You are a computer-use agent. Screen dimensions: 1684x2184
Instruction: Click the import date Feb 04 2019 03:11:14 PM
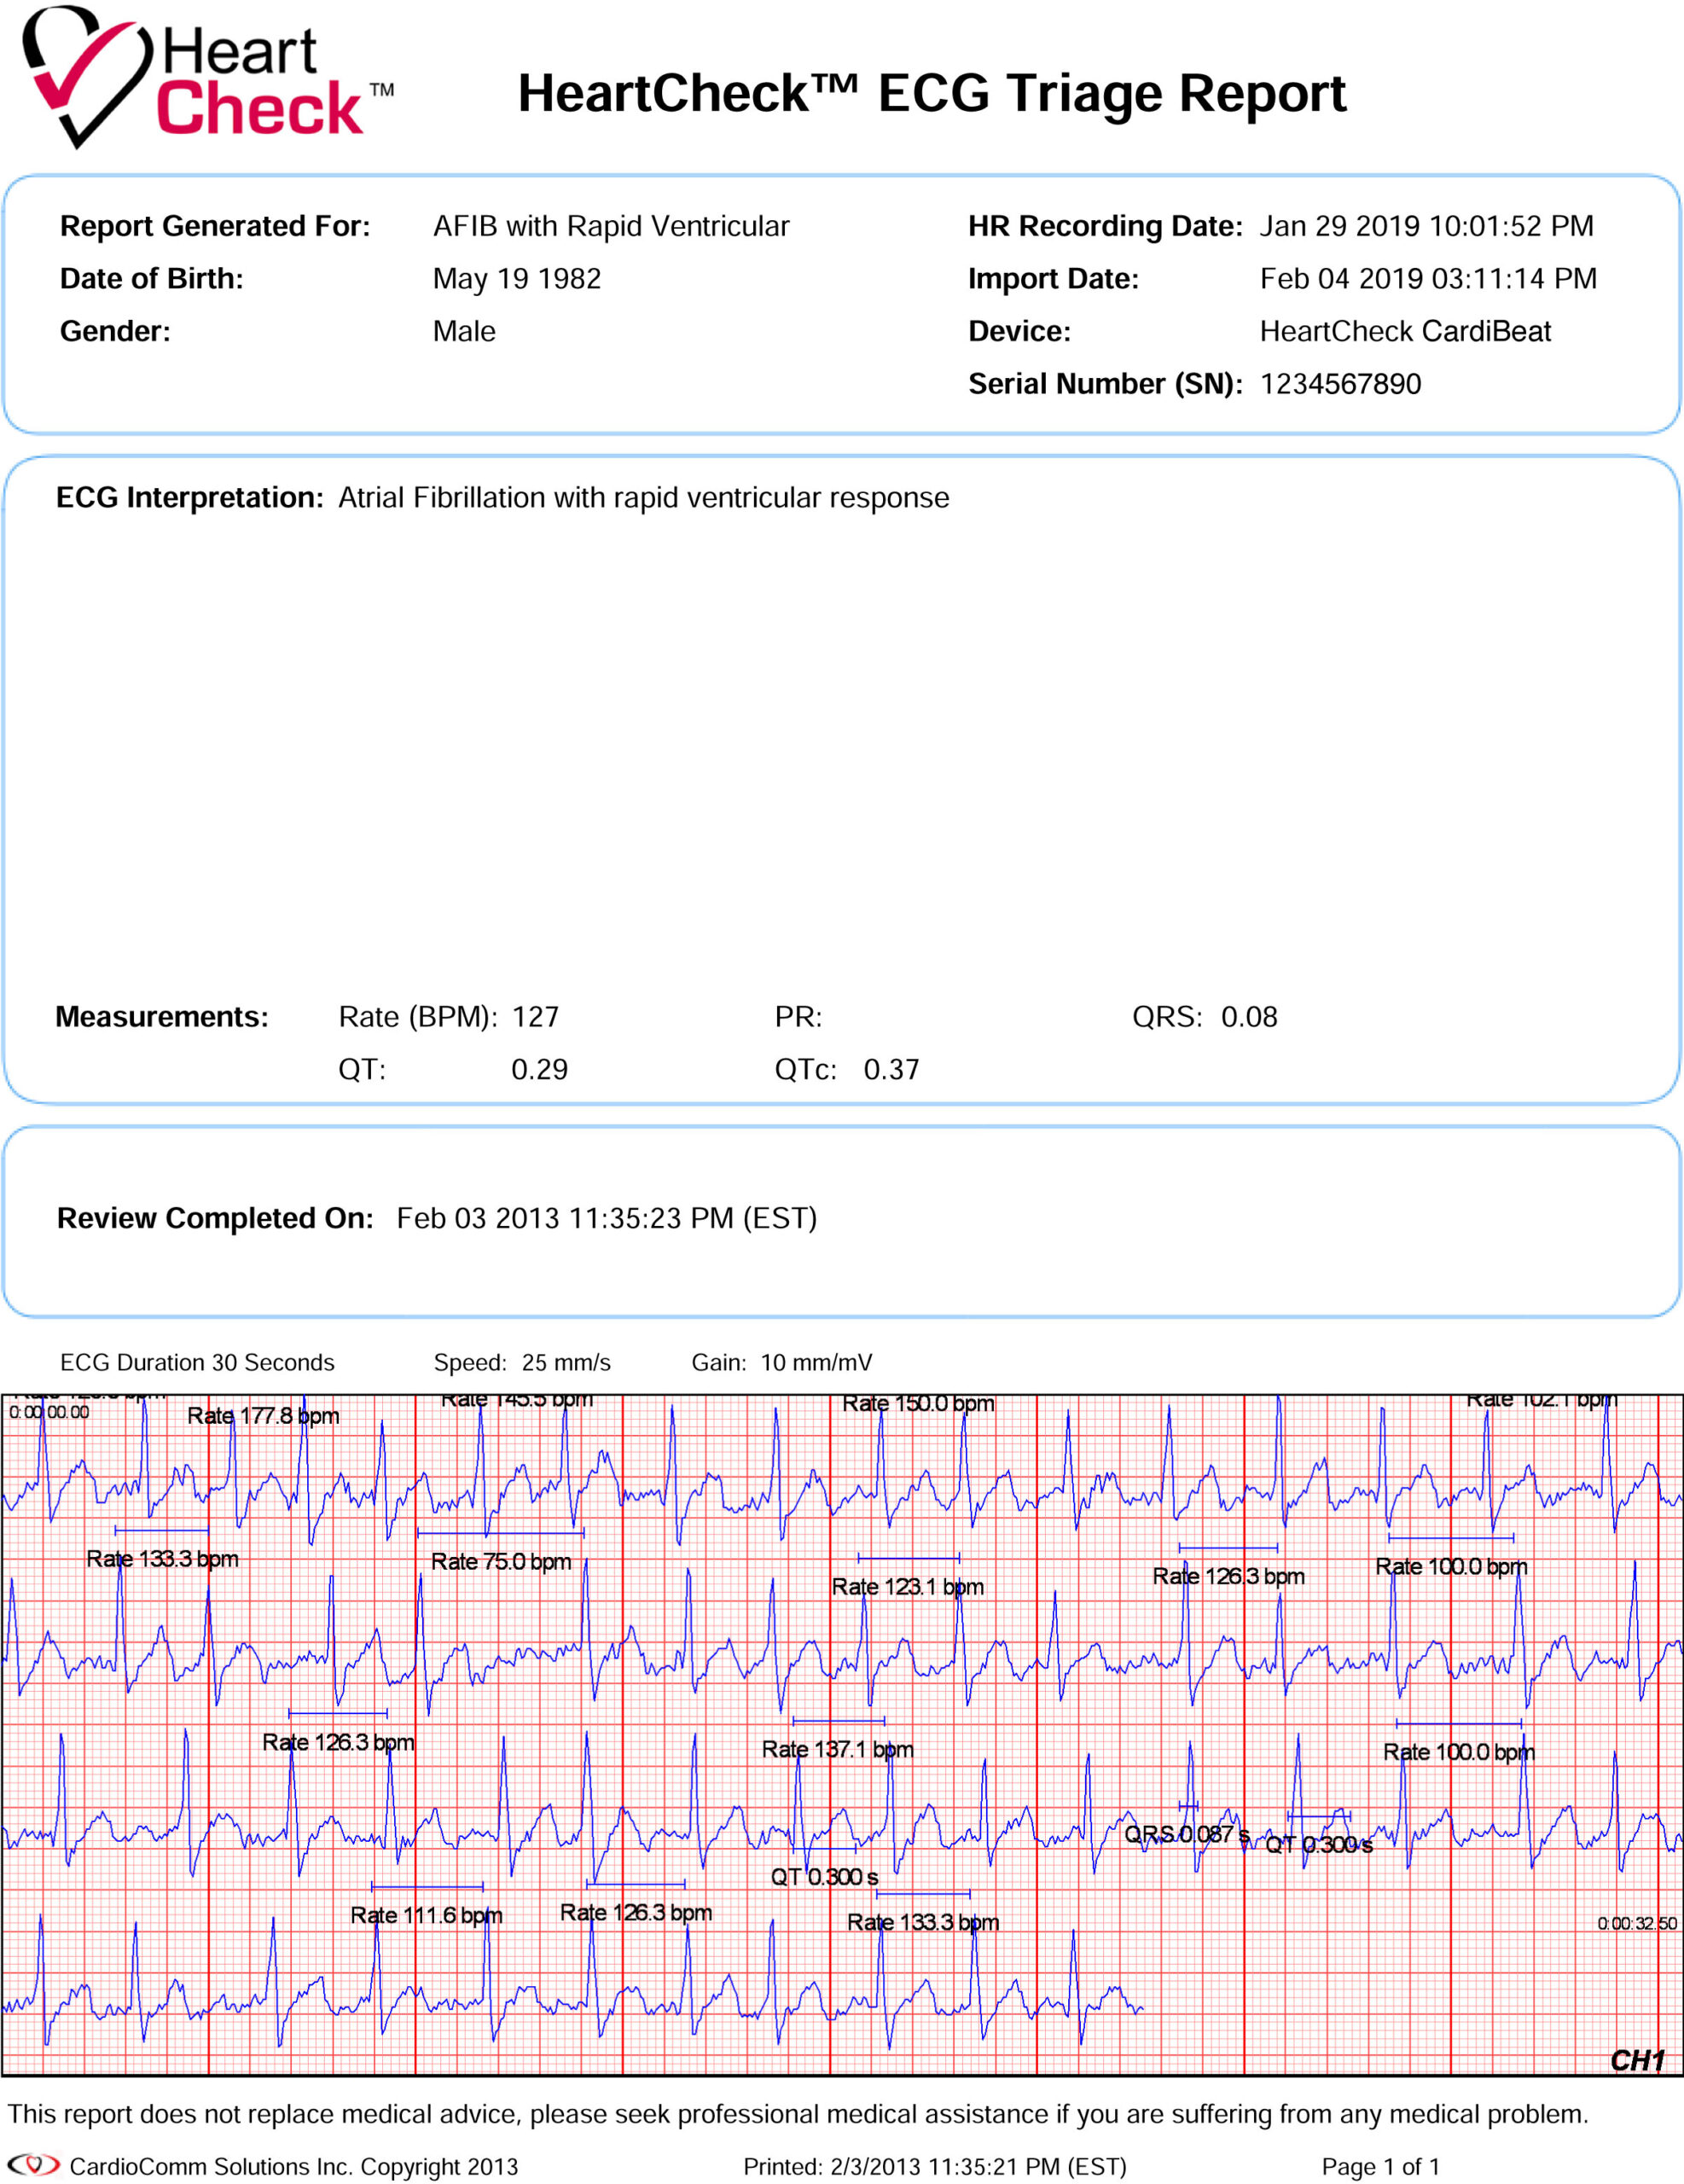(x=1428, y=279)
